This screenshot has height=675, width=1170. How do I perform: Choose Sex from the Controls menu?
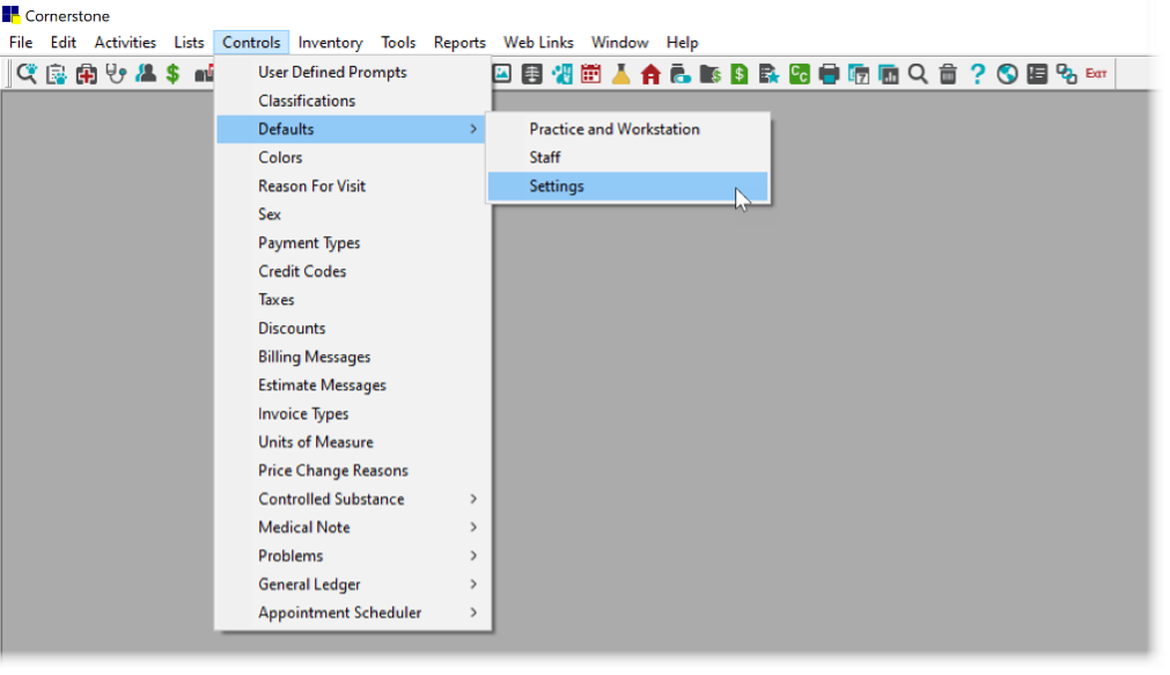pos(351,214)
